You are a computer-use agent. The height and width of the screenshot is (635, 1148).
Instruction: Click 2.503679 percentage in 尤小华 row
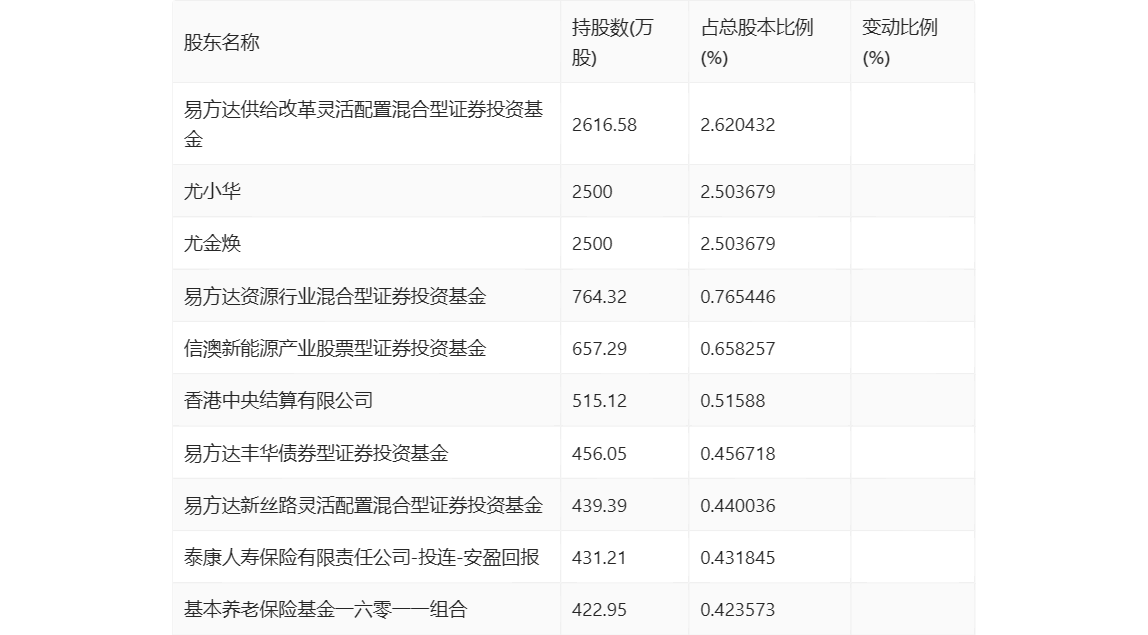point(737,192)
